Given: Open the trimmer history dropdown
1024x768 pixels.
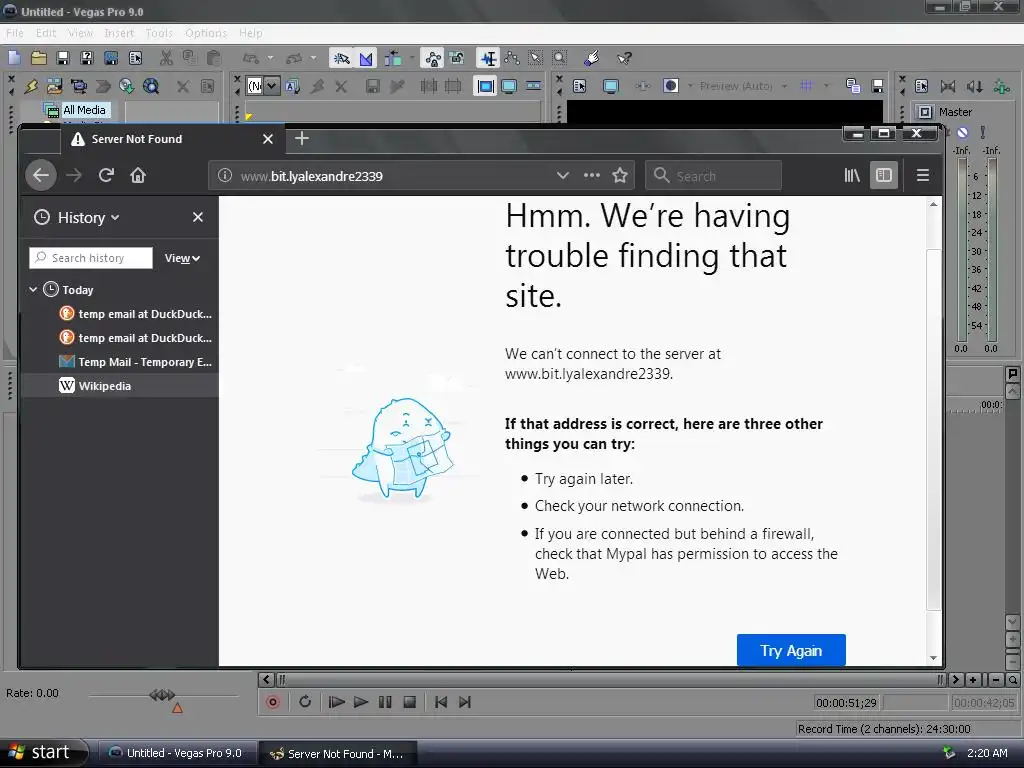Looking at the screenshot, I should 272,86.
